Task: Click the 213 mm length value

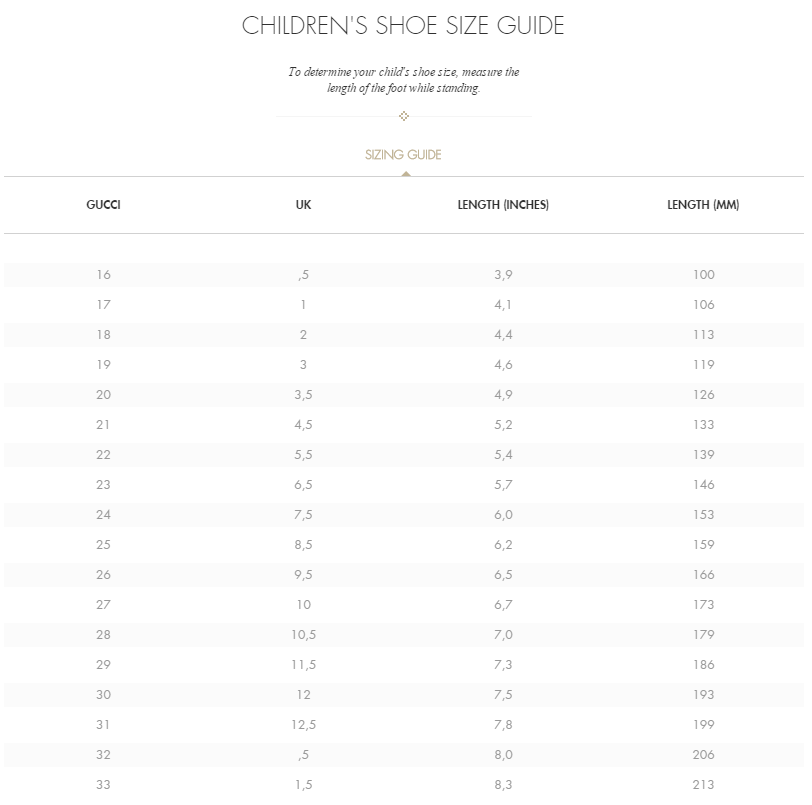Action: click(704, 785)
